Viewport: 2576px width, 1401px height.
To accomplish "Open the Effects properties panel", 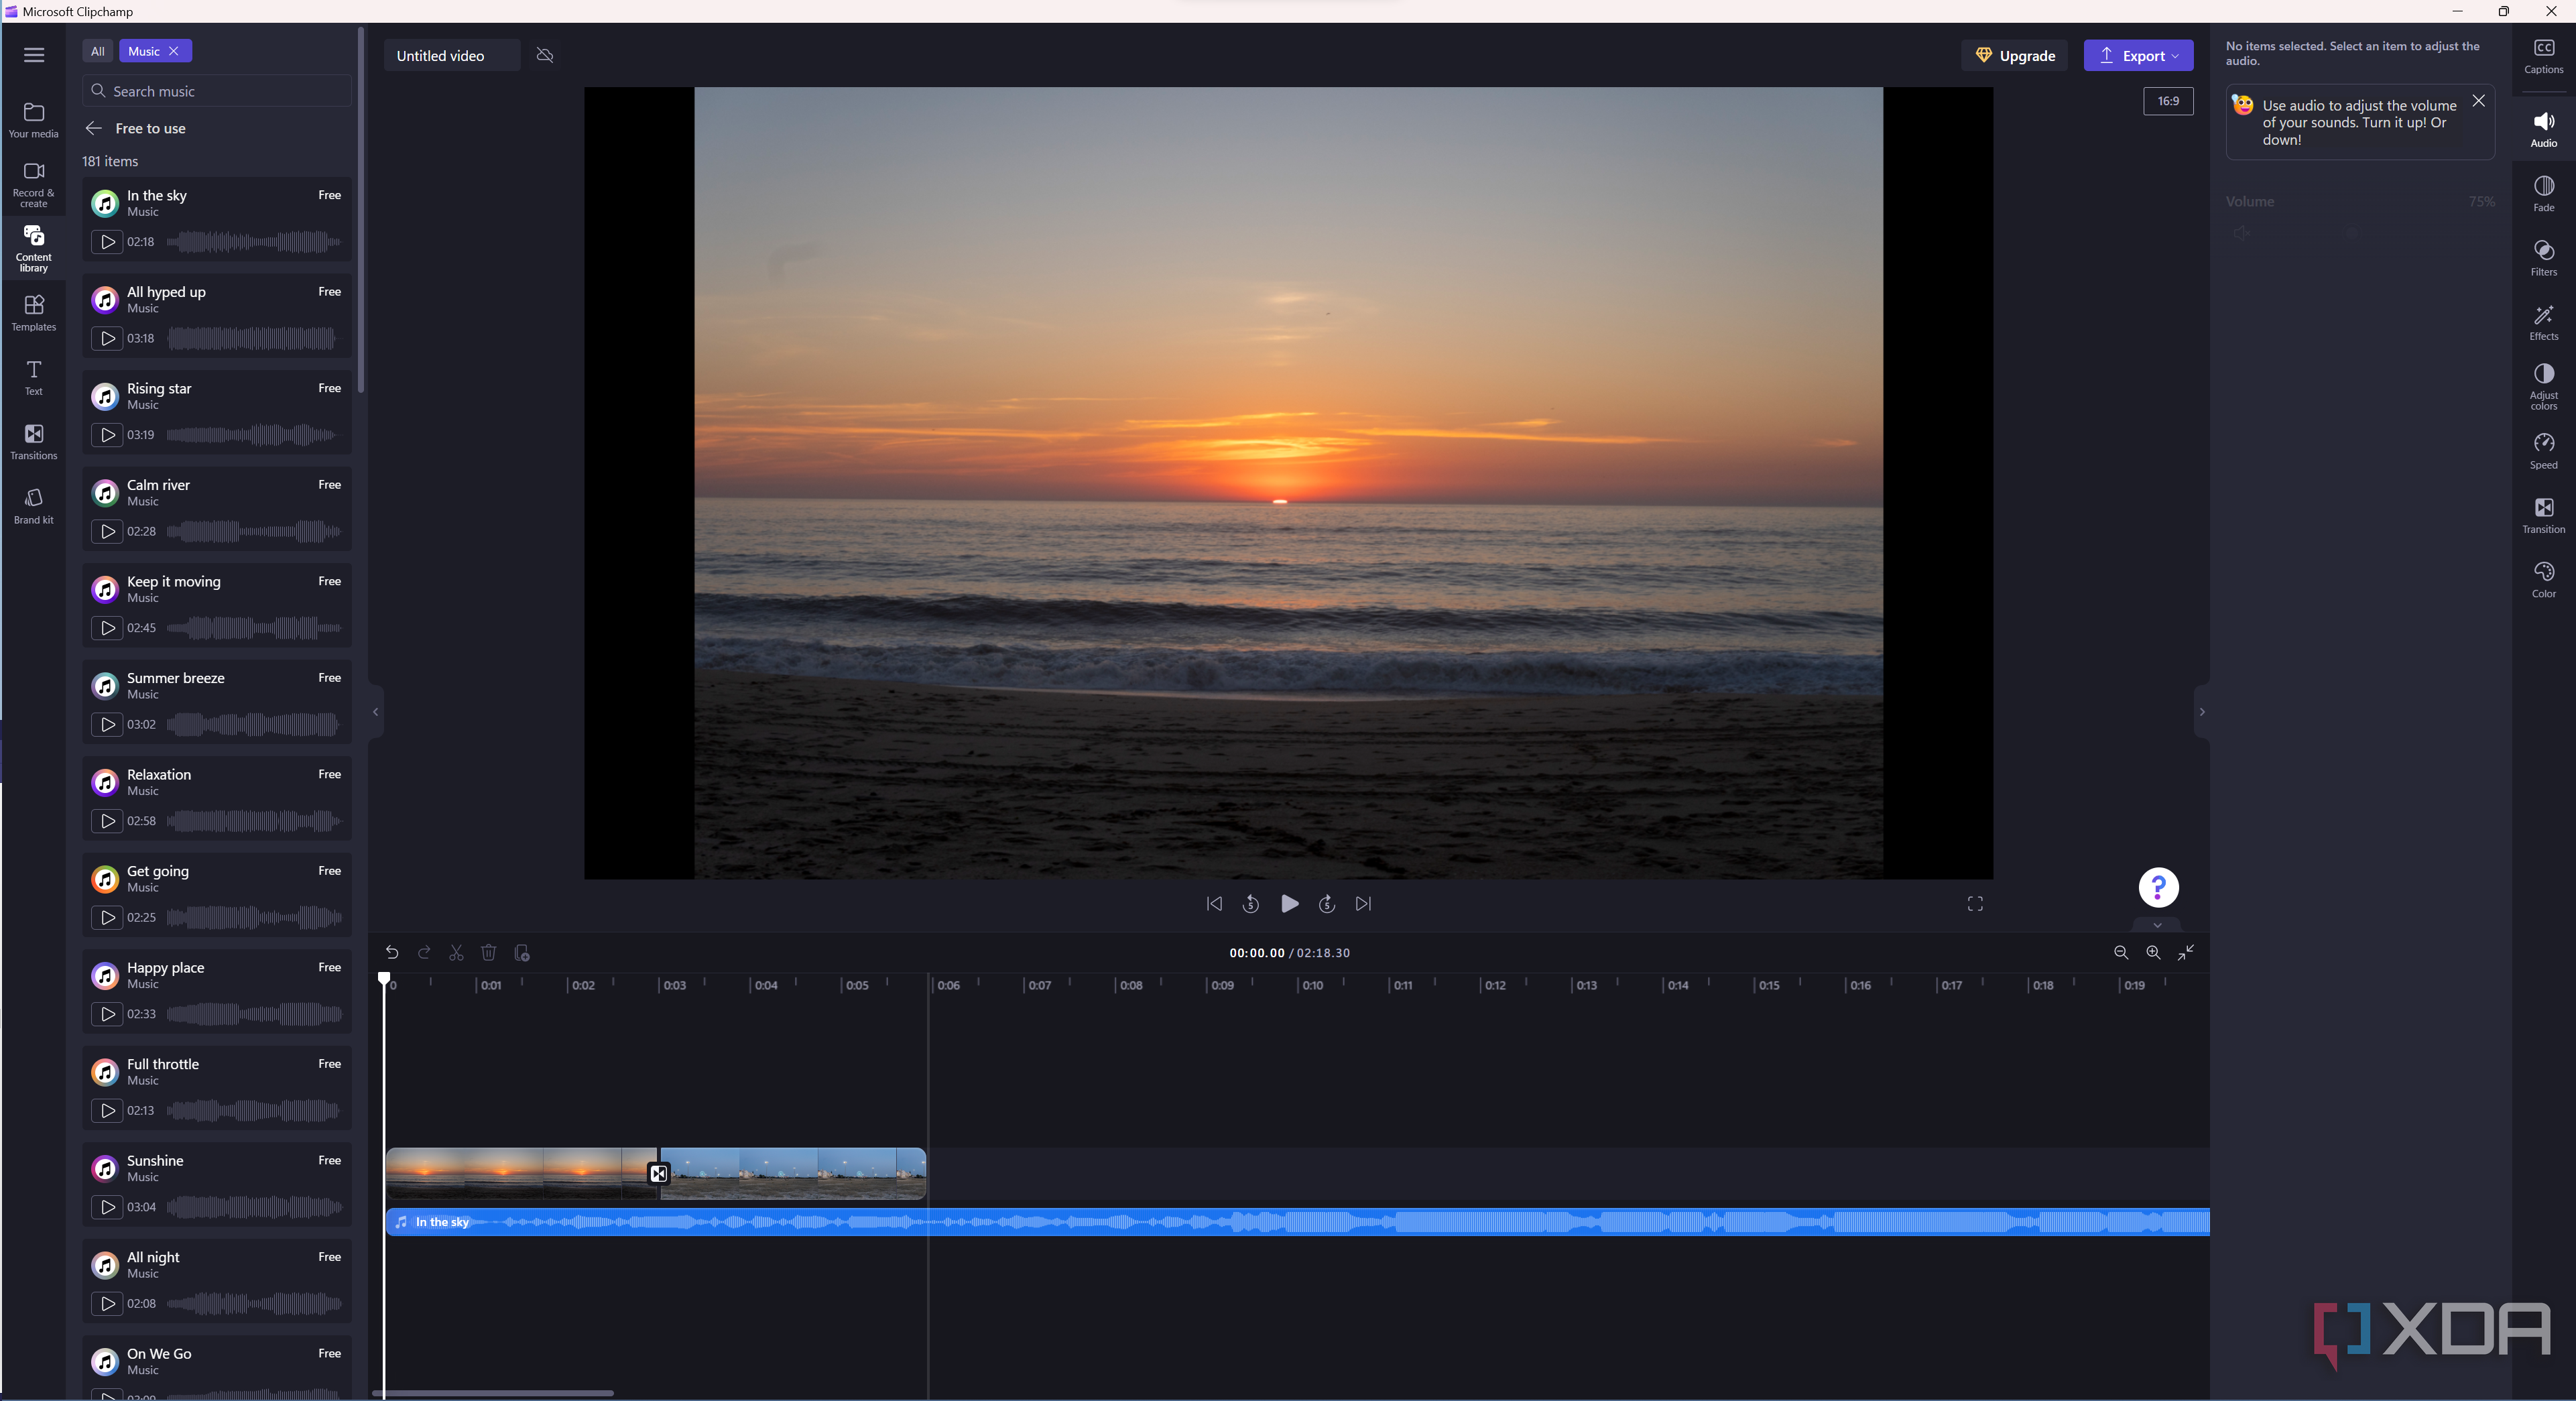I will click(2543, 322).
